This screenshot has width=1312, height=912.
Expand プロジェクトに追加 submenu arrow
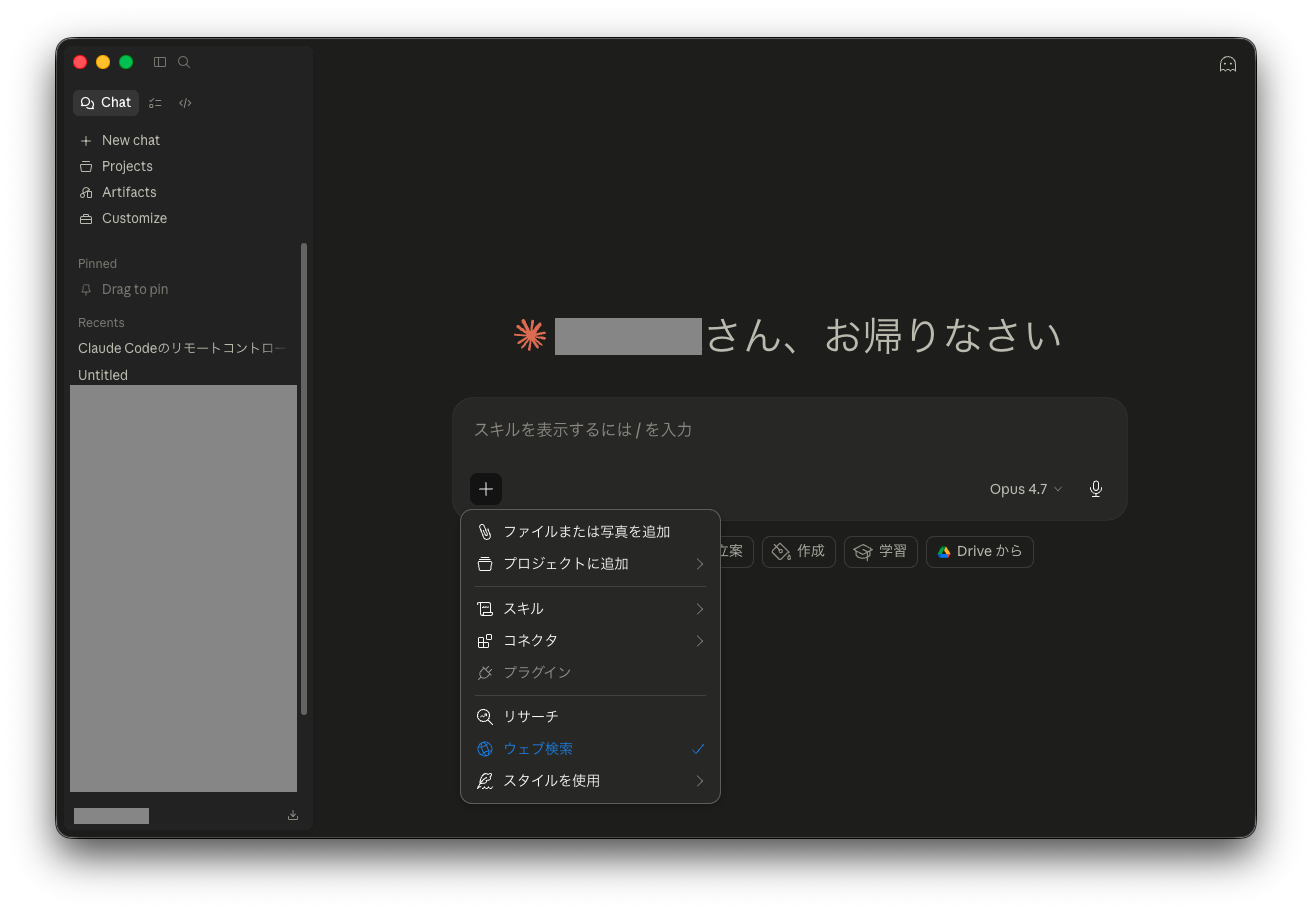coord(700,564)
